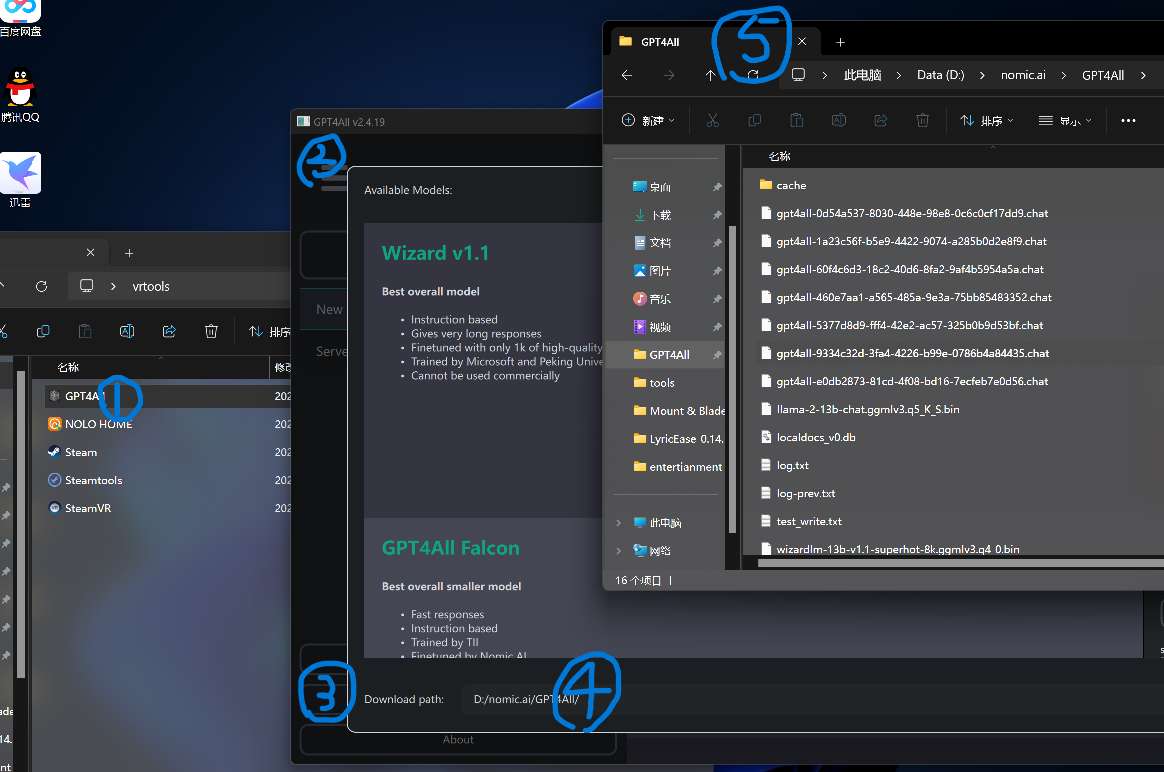Refresh the vrtools explorer window
The height and width of the screenshot is (772, 1164).
click(42, 286)
